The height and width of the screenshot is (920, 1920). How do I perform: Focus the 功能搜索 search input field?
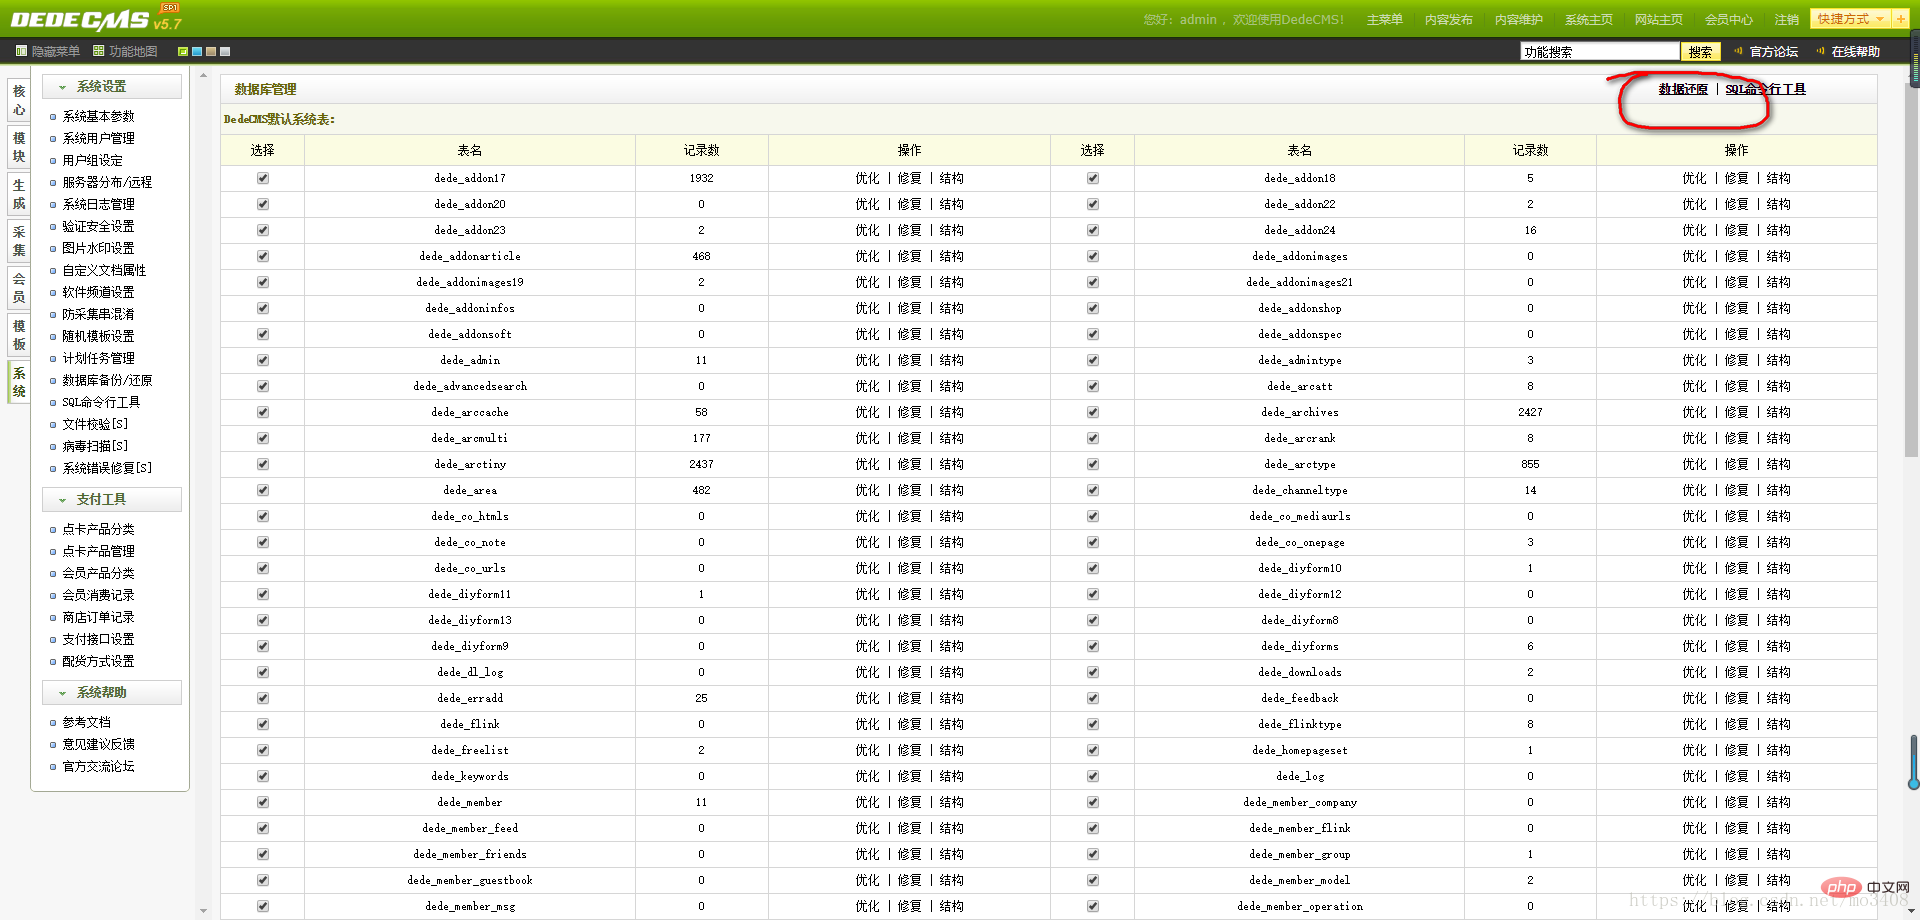(1599, 52)
